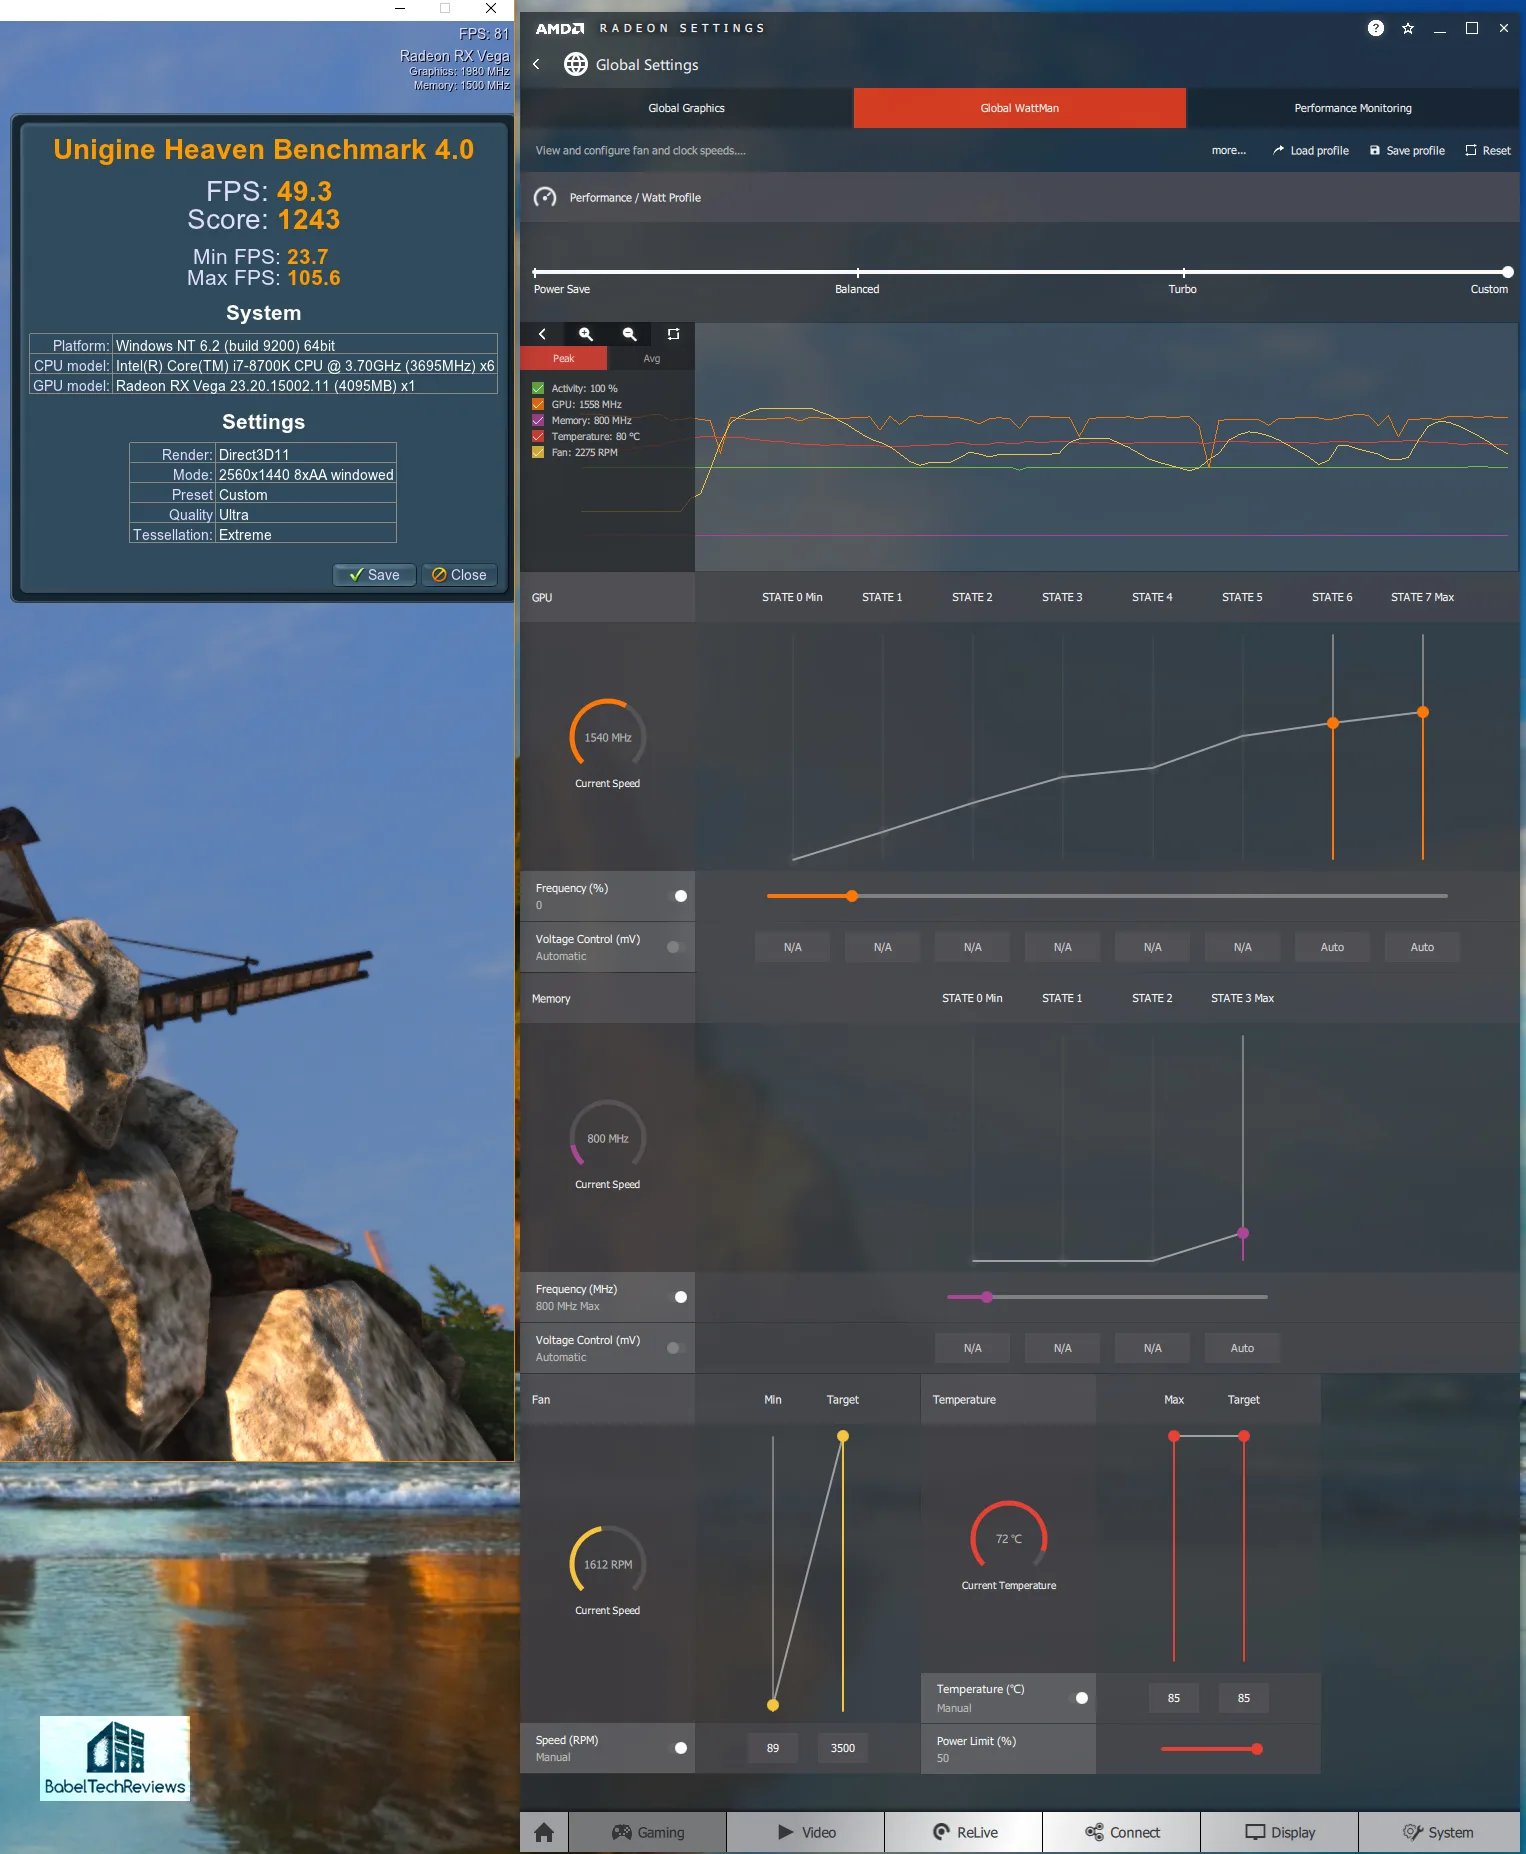Open the System section

(x=1438, y=1832)
